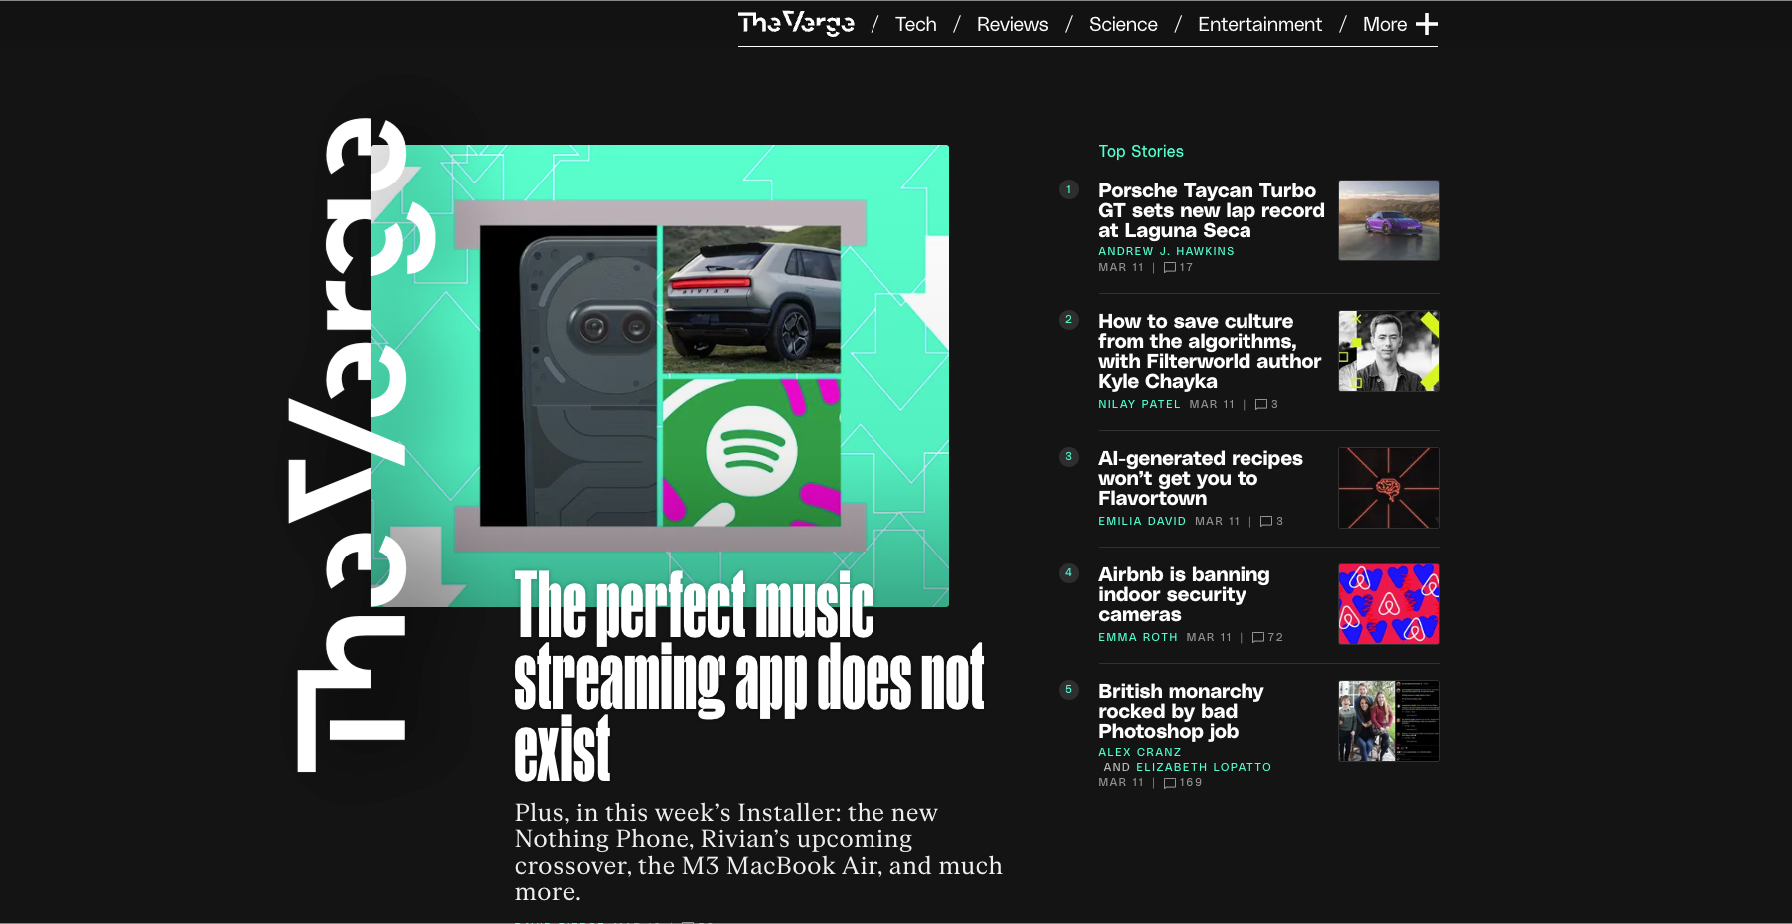Open the headline about the perfect music streaming app
This screenshot has width=1792, height=924.
pos(748,675)
